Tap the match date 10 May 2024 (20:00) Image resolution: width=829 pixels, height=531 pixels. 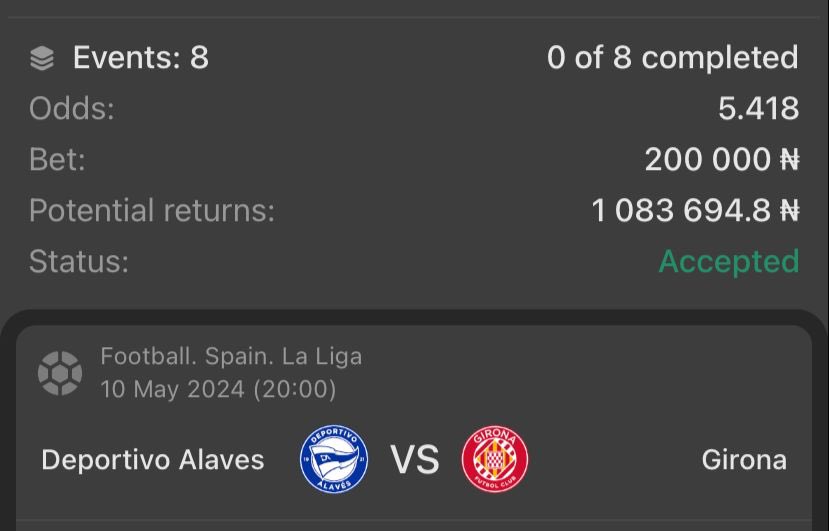click(x=218, y=388)
